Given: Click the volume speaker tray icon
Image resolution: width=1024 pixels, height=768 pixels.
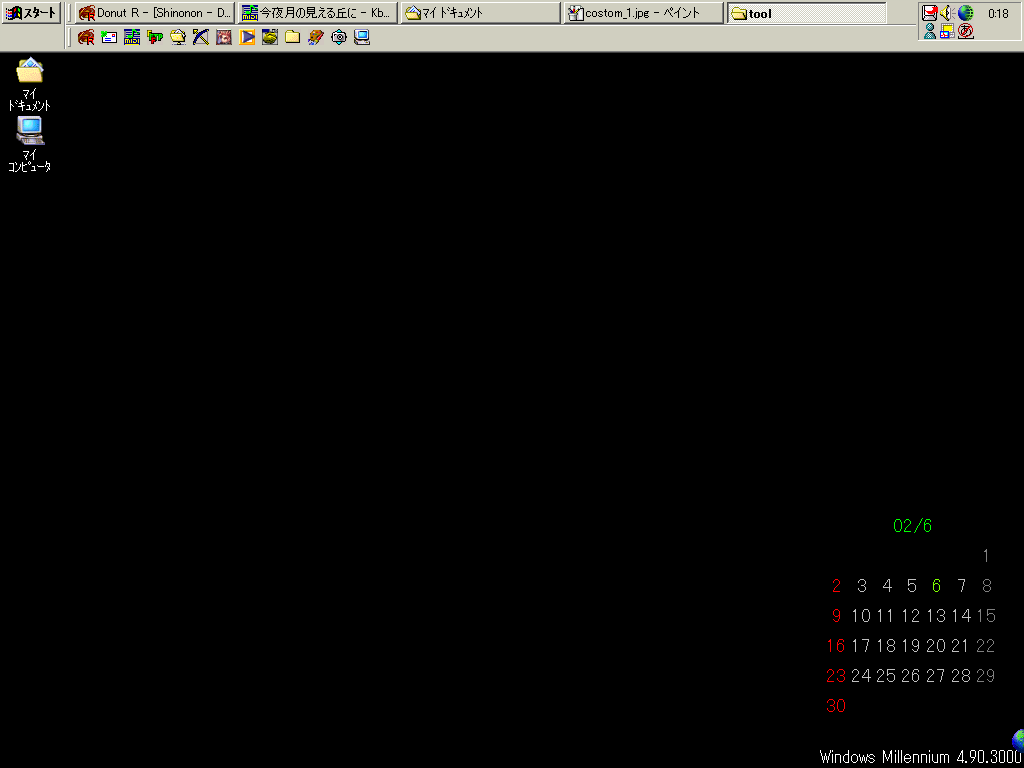Looking at the screenshot, I should click(x=947, y=13).
